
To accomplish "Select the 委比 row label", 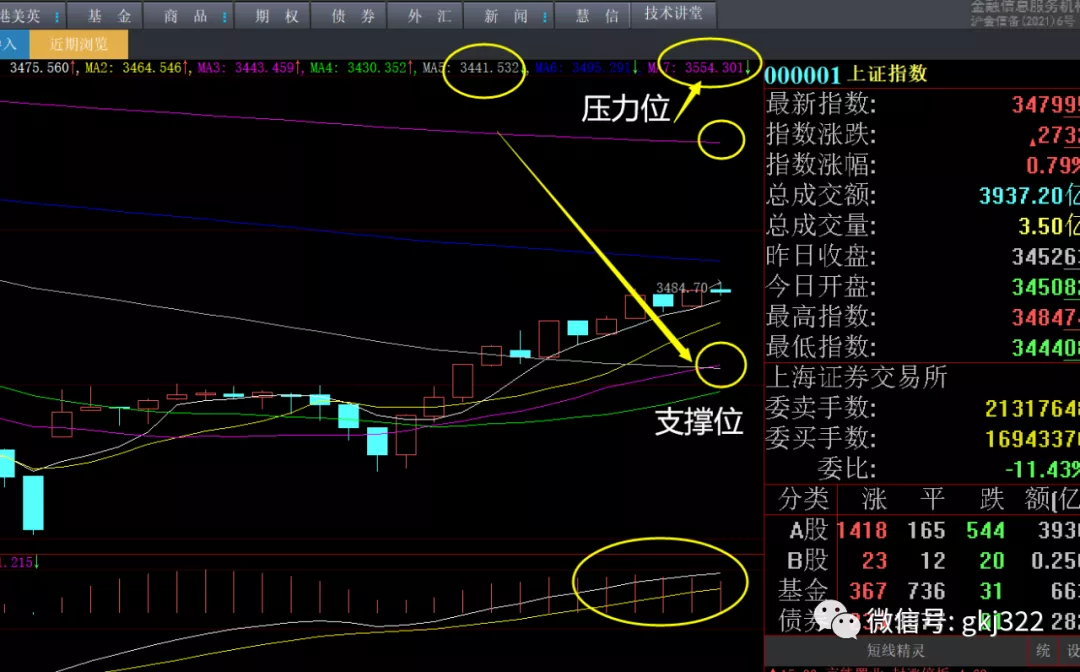I will pyautogui.click(x=847, y=469).
